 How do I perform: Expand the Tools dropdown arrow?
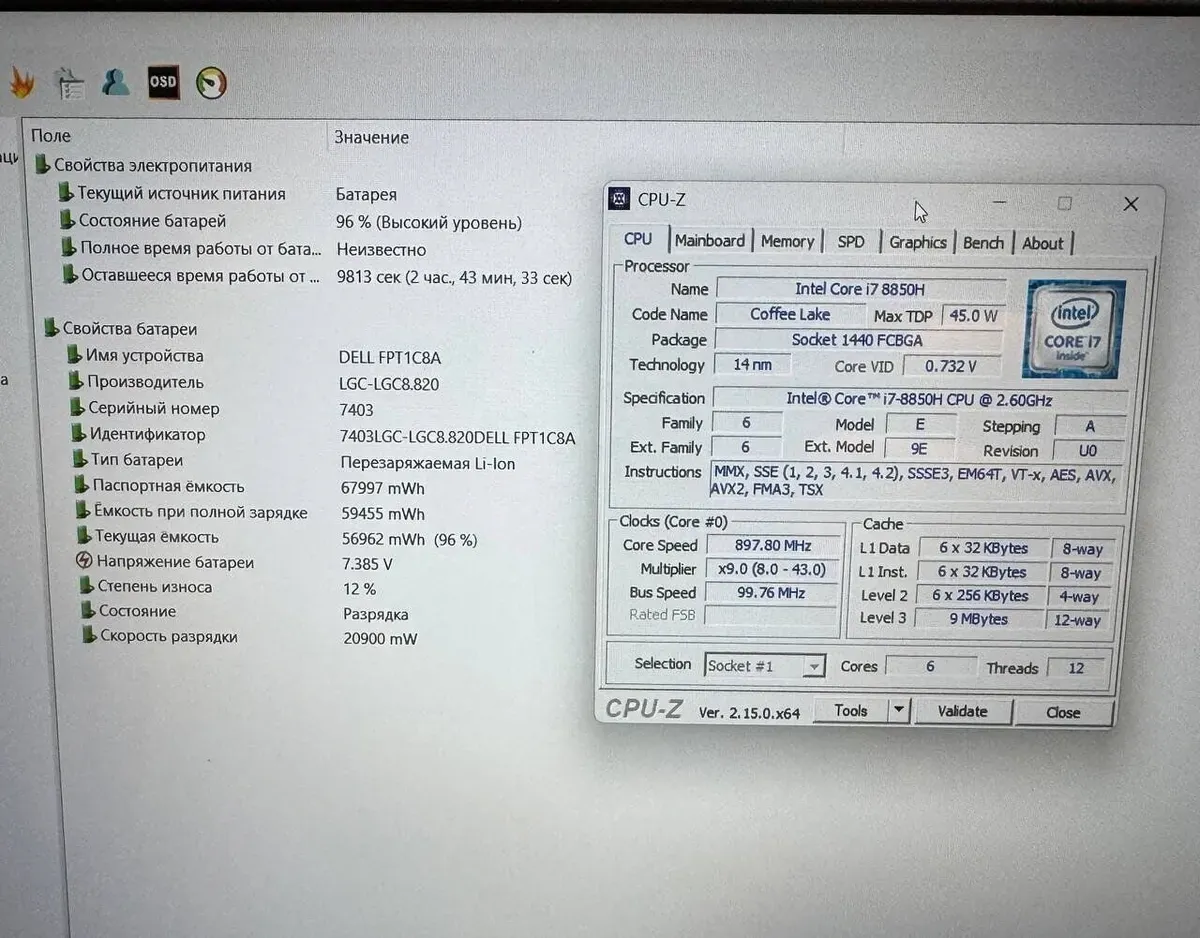tap(899, 711)
